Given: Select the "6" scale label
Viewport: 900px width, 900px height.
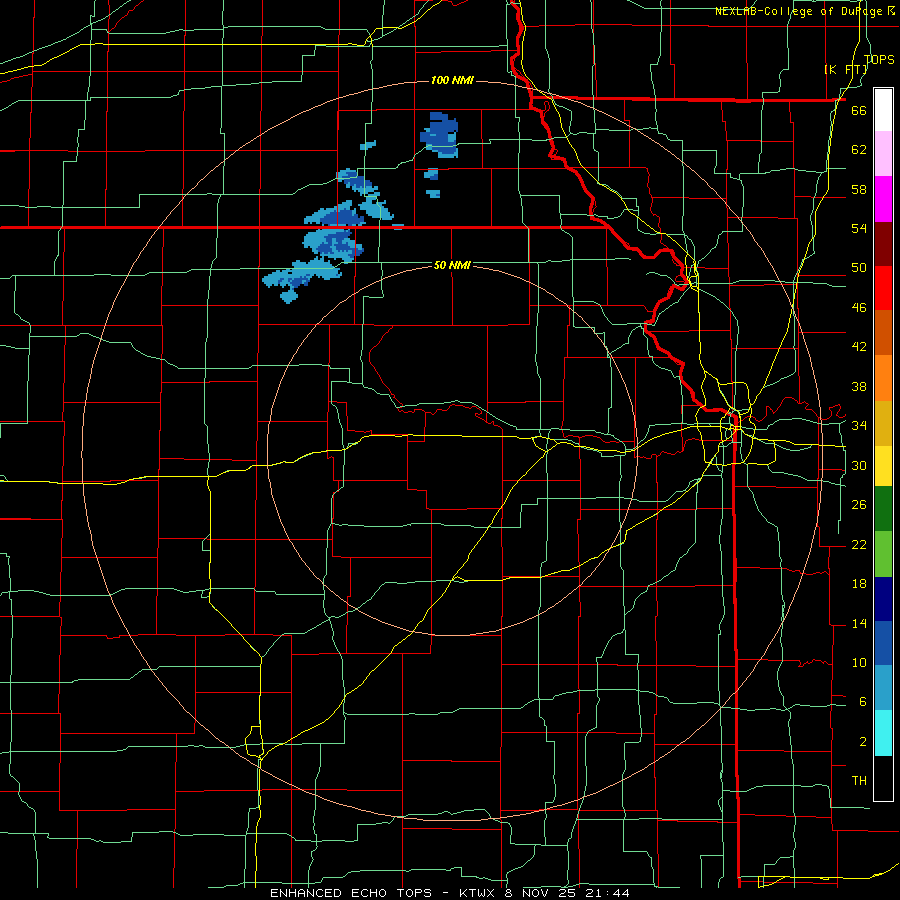Looking at the screenshot, I should pos(862,701).
